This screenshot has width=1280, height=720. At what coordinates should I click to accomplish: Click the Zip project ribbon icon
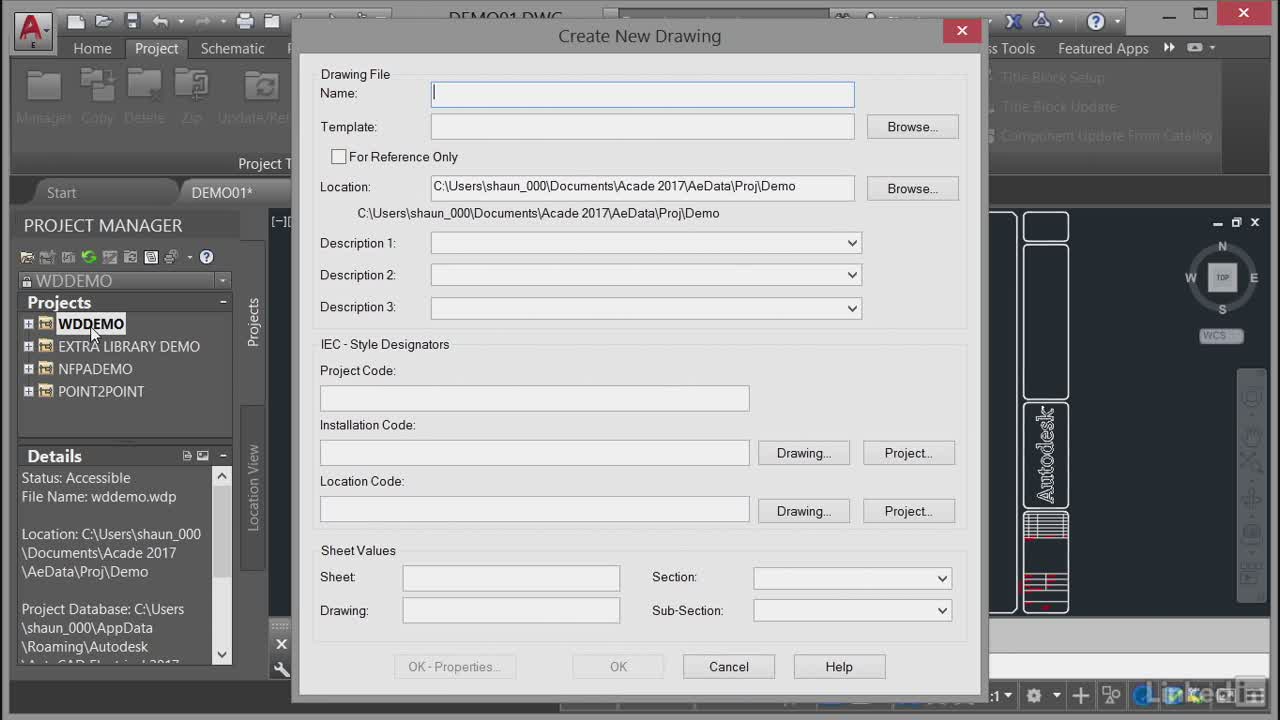pyautogui.click(x=191, y=85)
